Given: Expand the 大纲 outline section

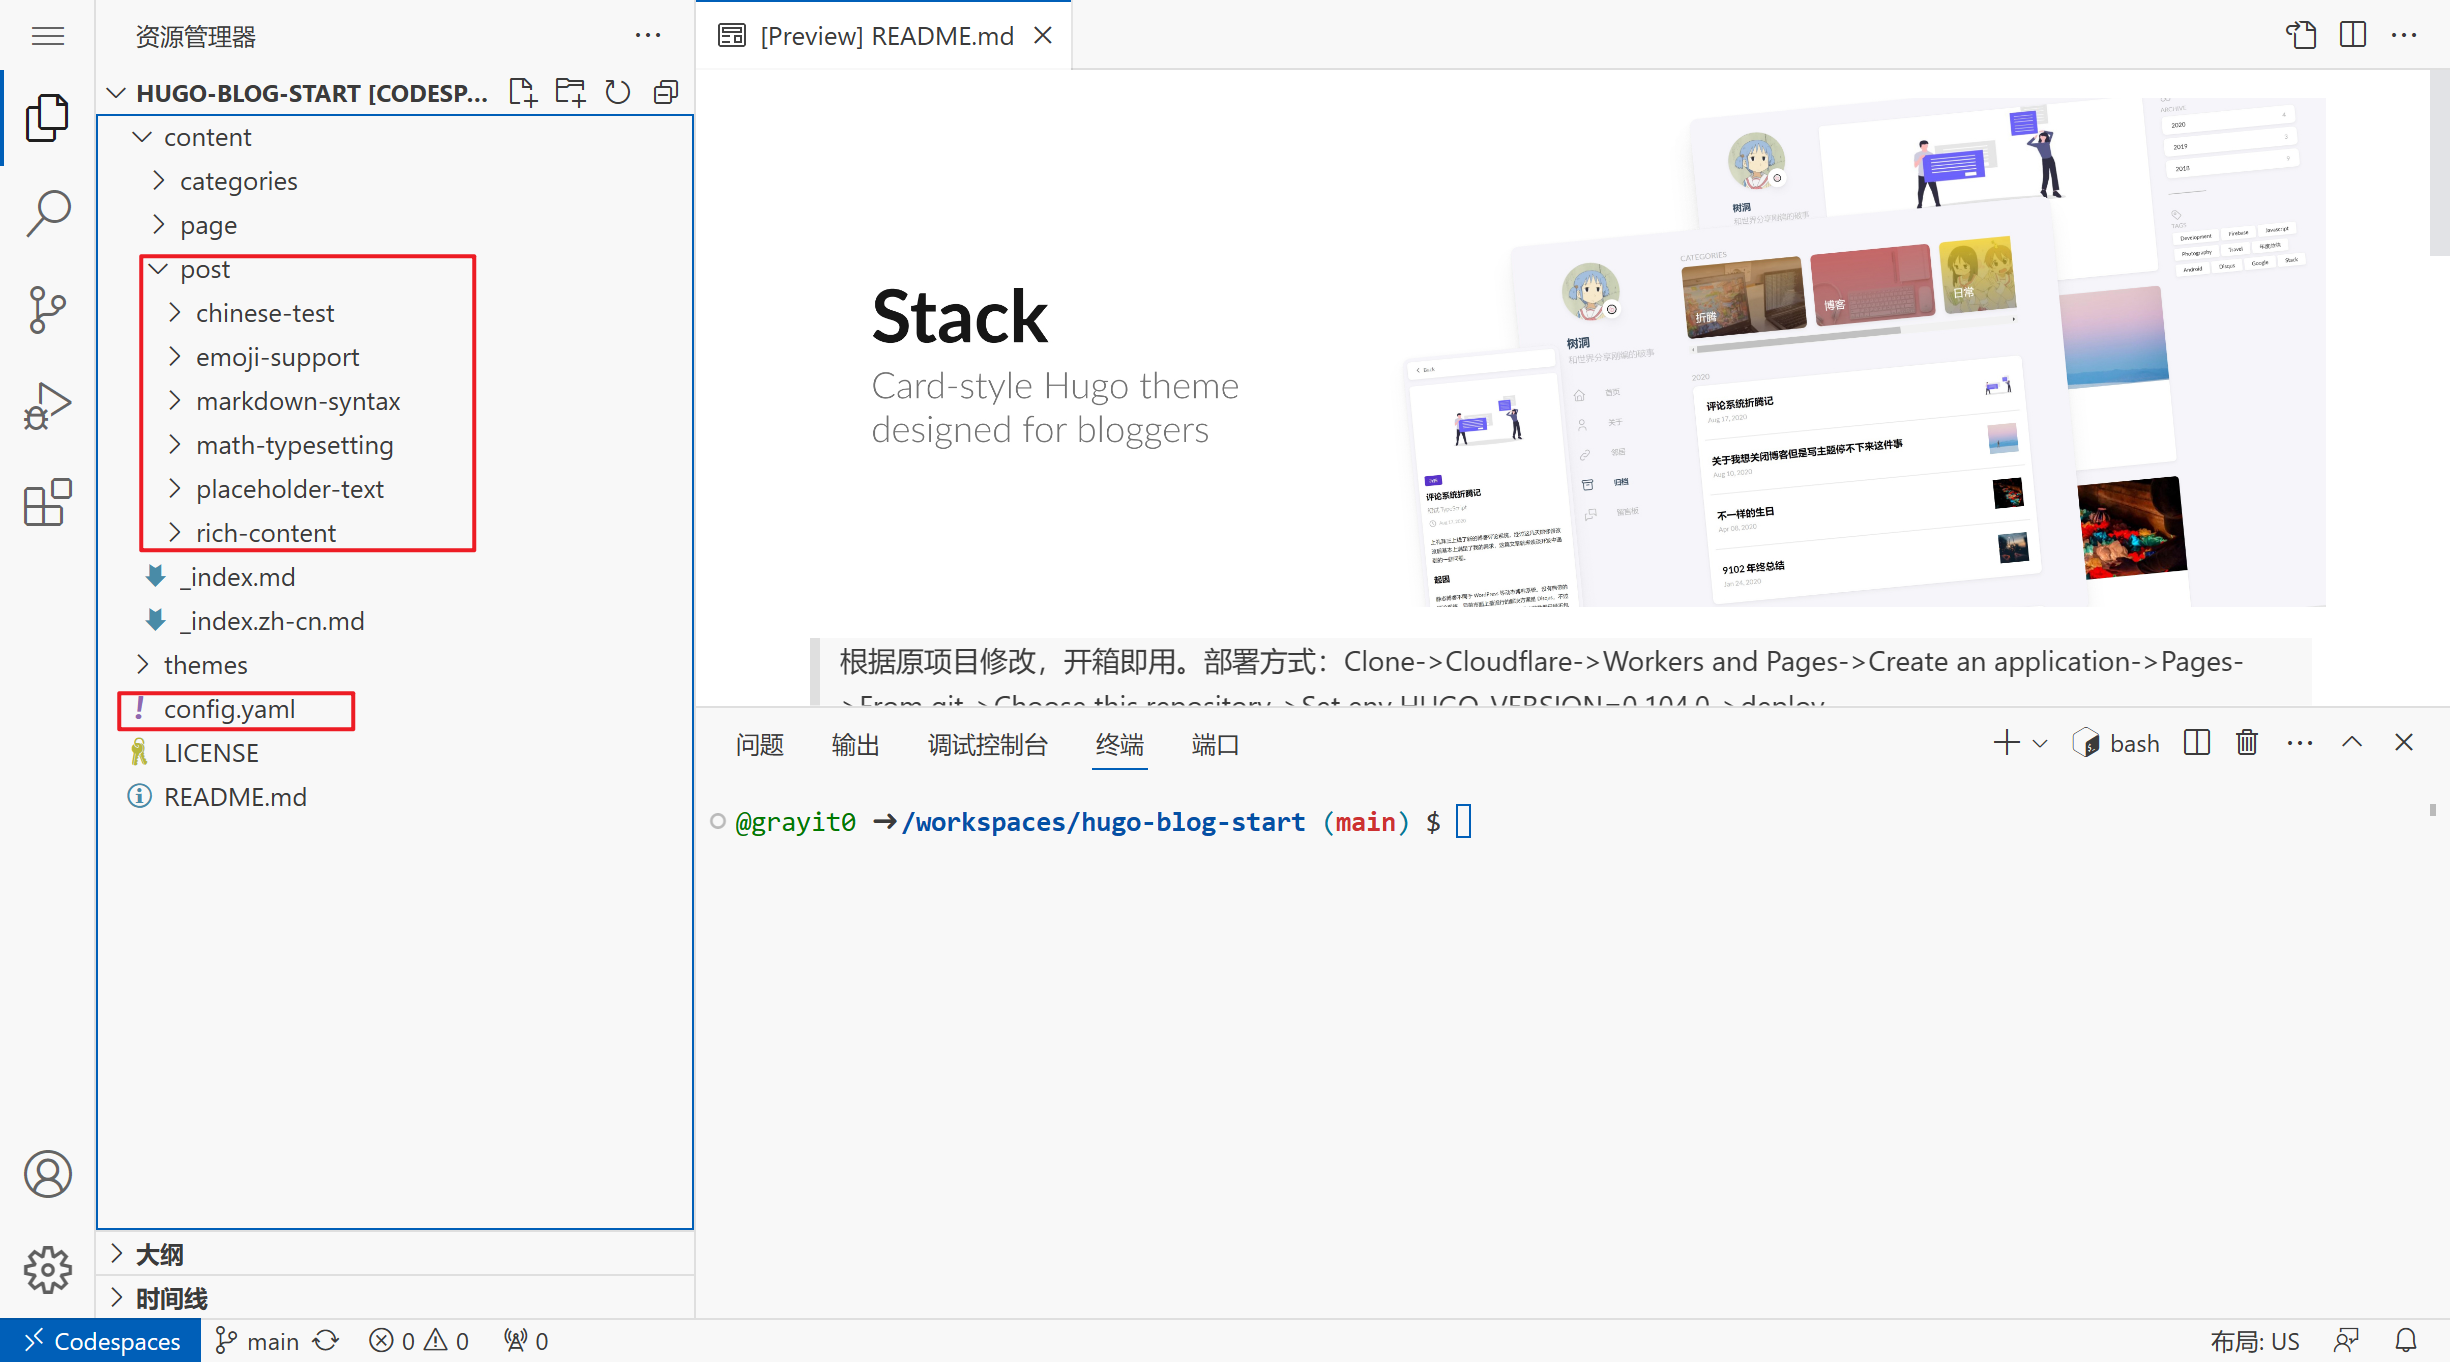Looking at the screenshot, I should (x=159, y=1254).
